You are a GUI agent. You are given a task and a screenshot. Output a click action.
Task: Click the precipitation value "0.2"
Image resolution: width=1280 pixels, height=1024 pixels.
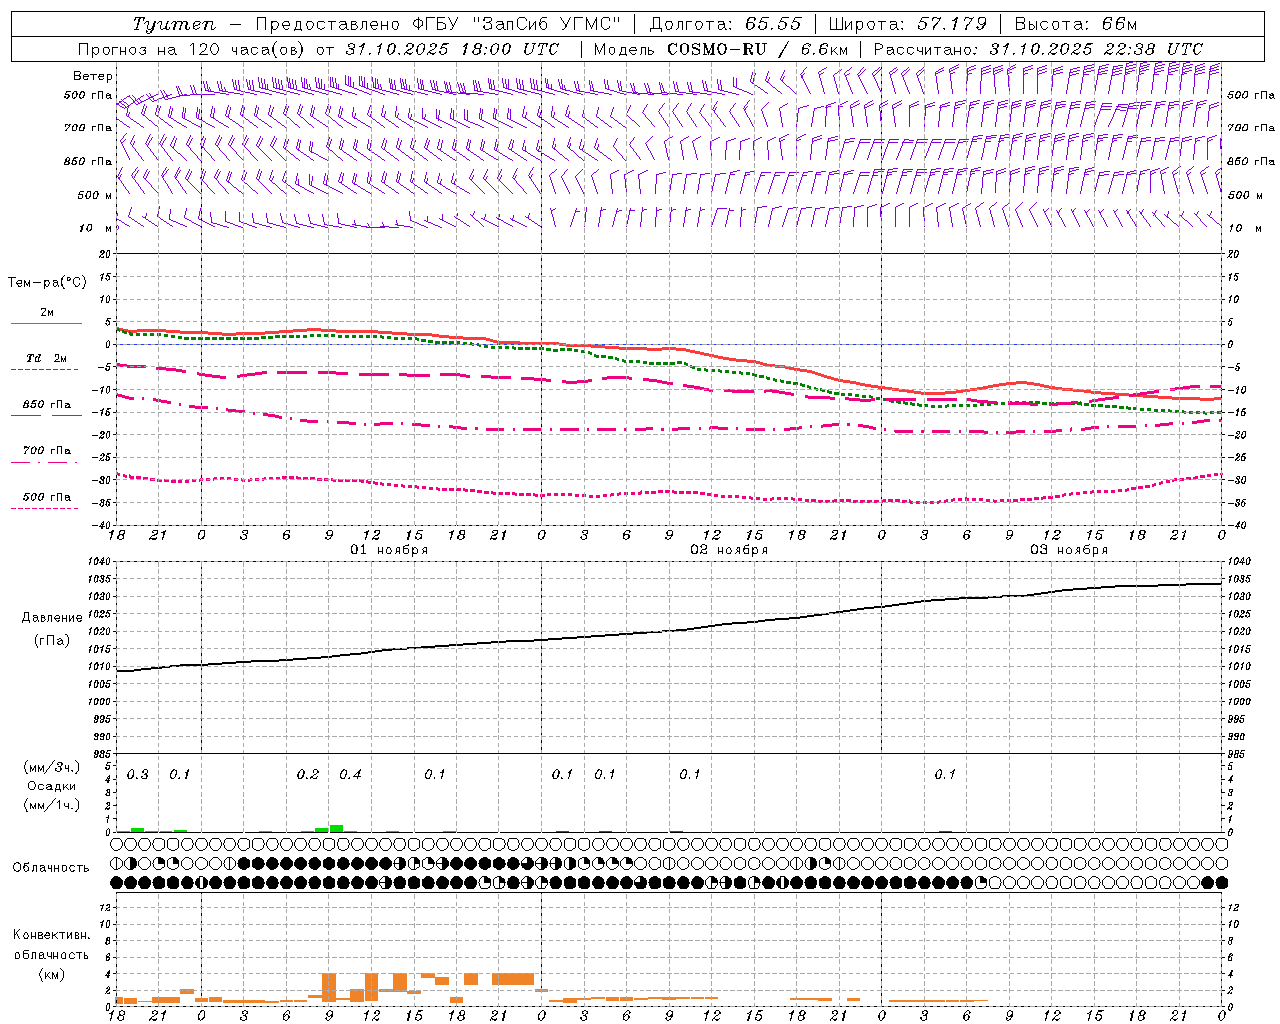pos(308,775)
